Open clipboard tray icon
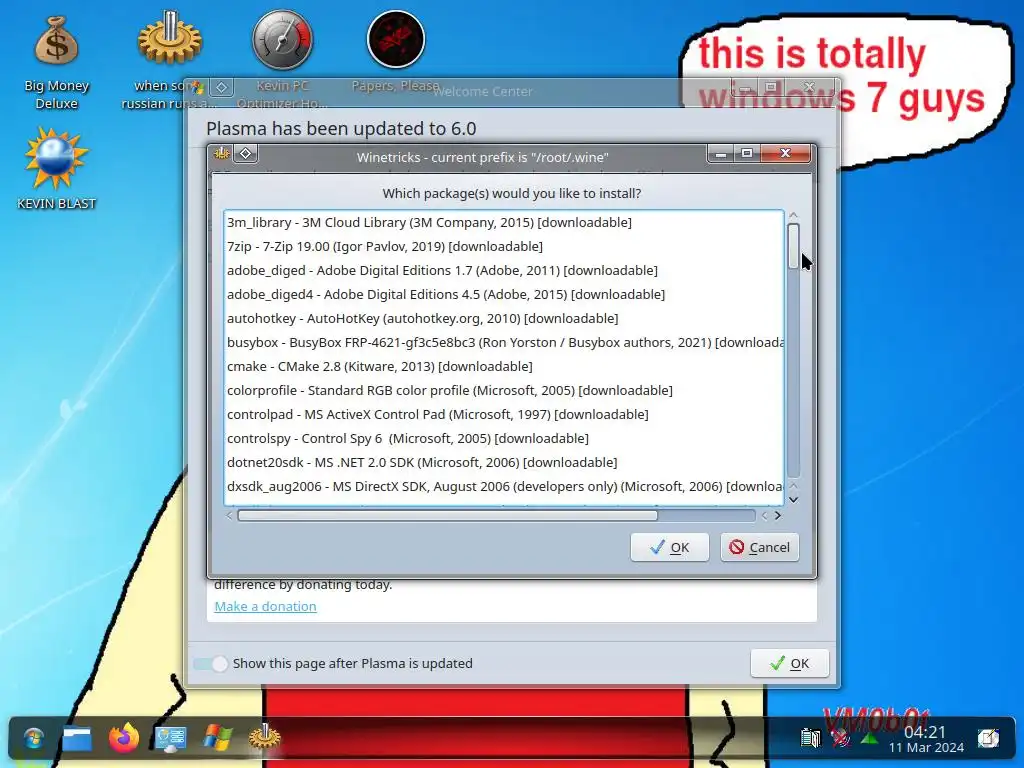 (x=810, y=738)
